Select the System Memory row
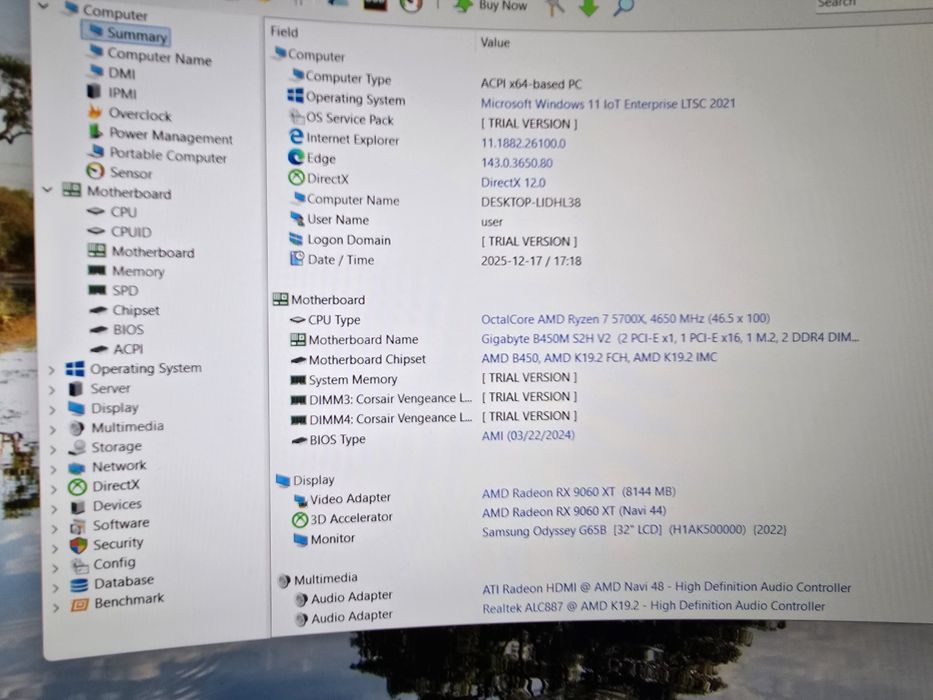Image resolution: width=933 pixels, height=700 pixels. click(x=434, y=379)
